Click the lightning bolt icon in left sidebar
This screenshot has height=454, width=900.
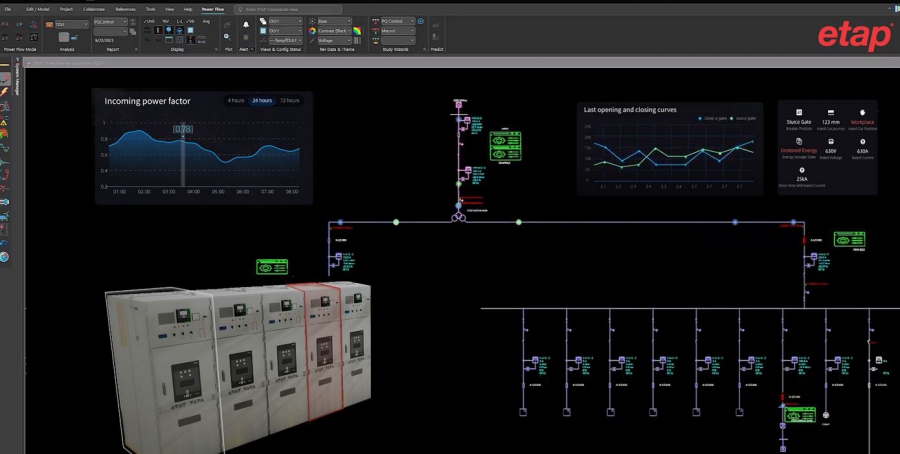tap(5, 91)
